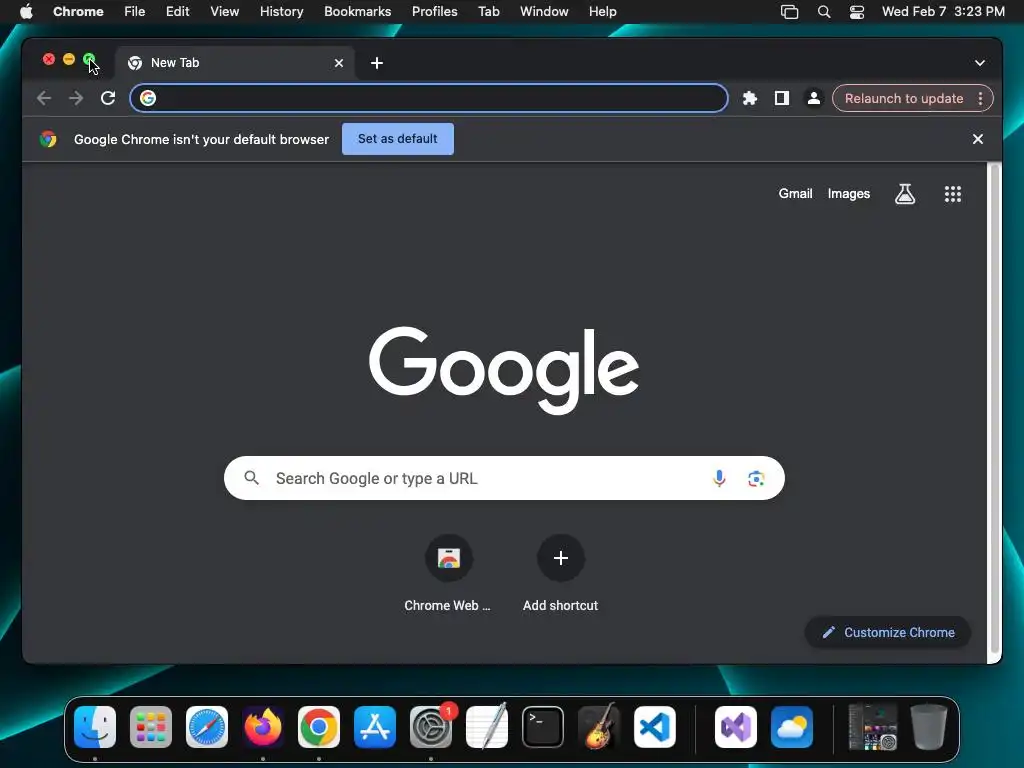Screen dimensions: 1024x768
Task: Open the Help menu
Action: [602, 12]
